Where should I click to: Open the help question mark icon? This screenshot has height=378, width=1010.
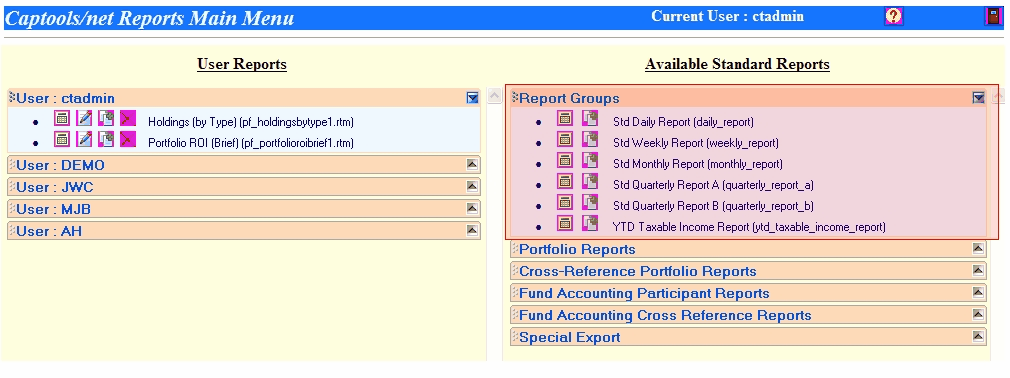coord(893,16)
